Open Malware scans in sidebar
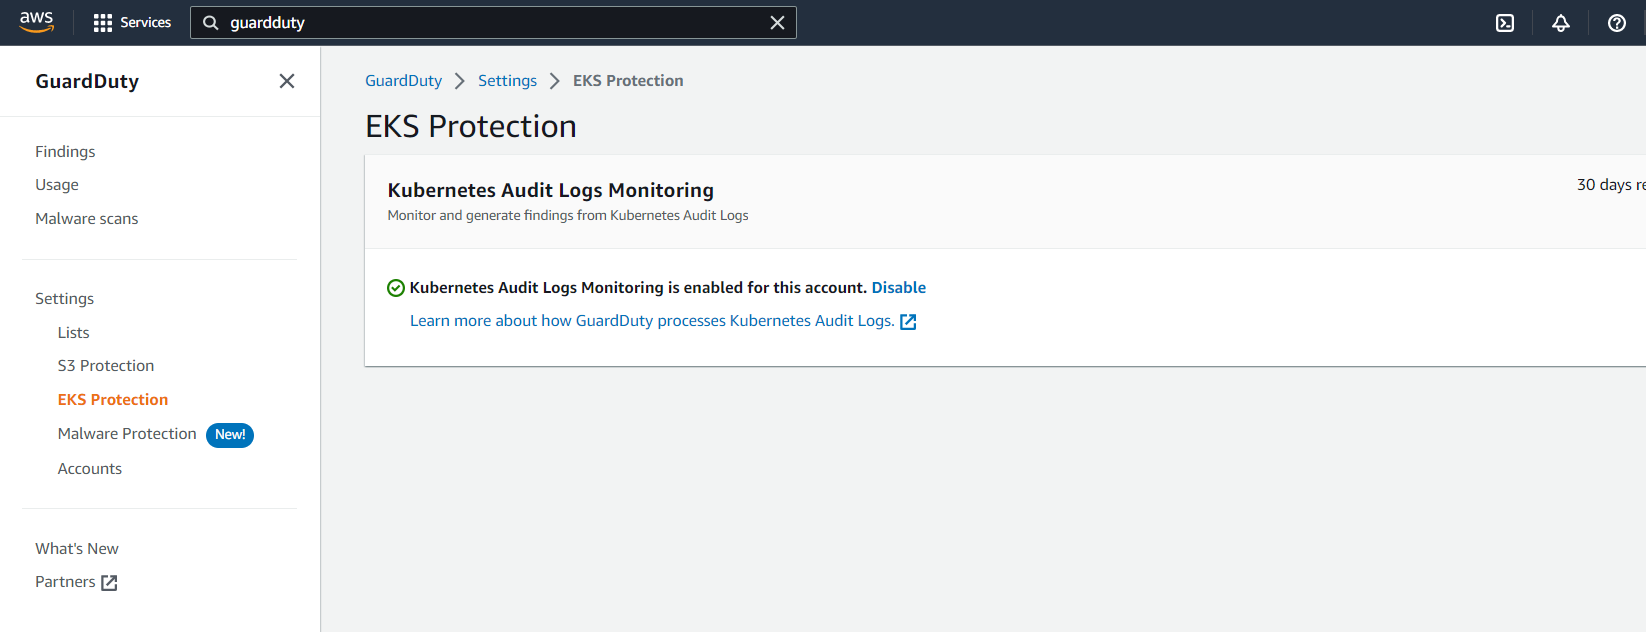Screen dimensions: 1646x632 pyautogui.click(x=87, y=219)
